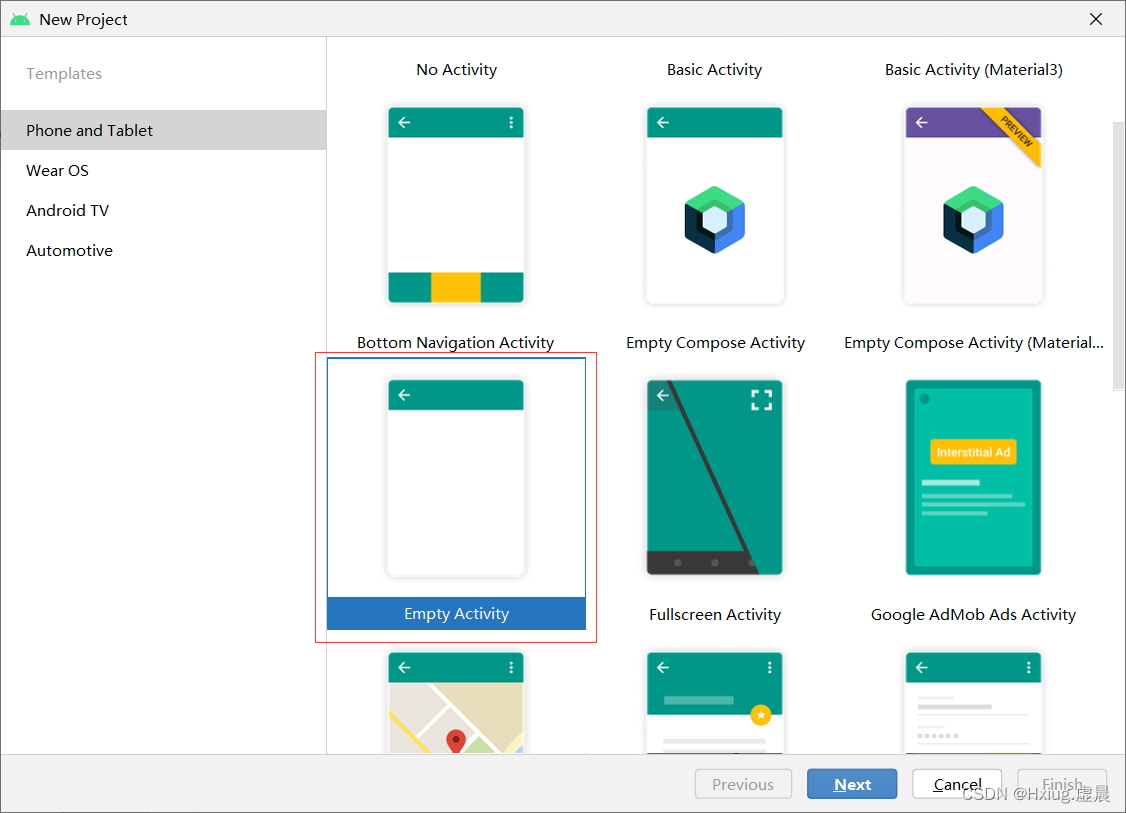The height and width of the screenshot is (813, 1126).
Task: Select the Wear OS category
Action: tap(164, 170)
